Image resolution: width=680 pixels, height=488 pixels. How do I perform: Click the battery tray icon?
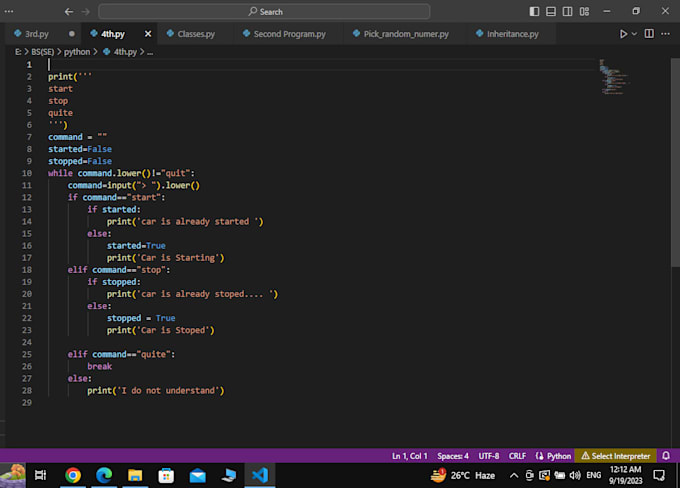(559, 475)
